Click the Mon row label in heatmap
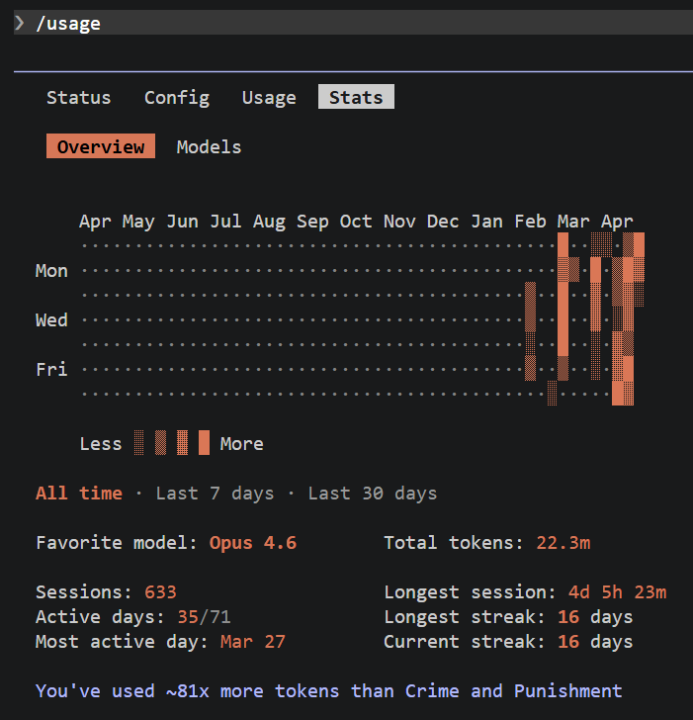This screenshot has height=720, width=693. tap(52, 271)
